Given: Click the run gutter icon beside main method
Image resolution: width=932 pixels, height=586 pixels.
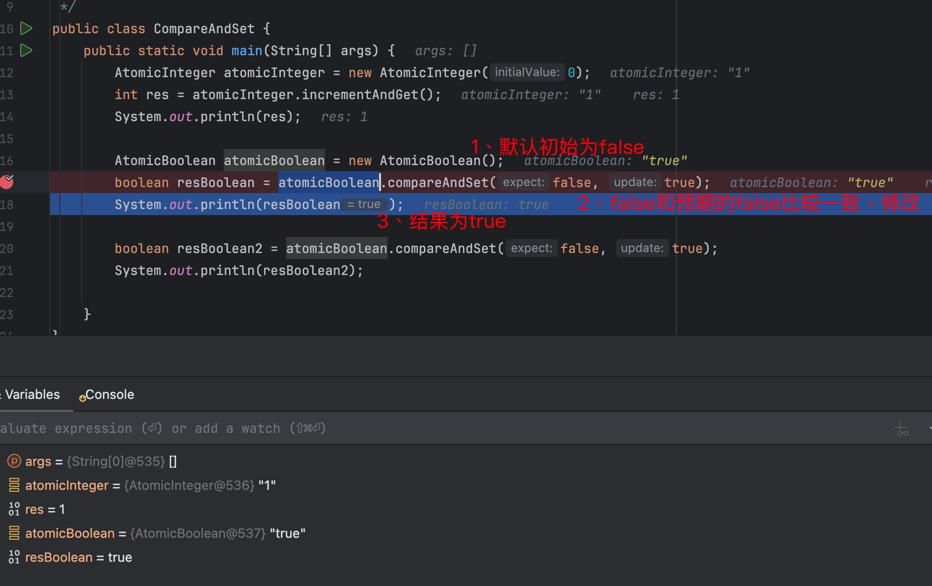Looking at the screenshot, I should [x=27, y=51].
